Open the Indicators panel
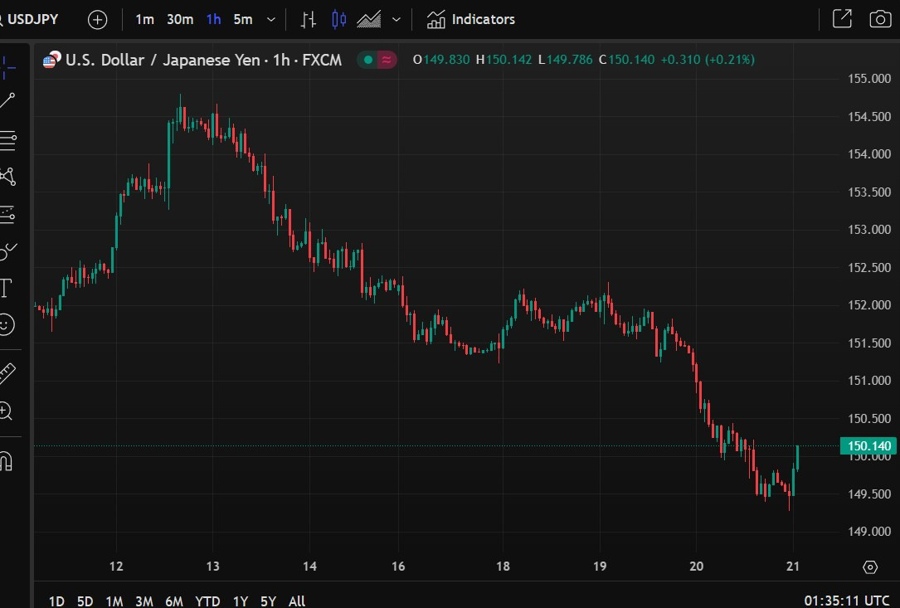This screenshot has height=608, width=900. [x=471, y=19]
